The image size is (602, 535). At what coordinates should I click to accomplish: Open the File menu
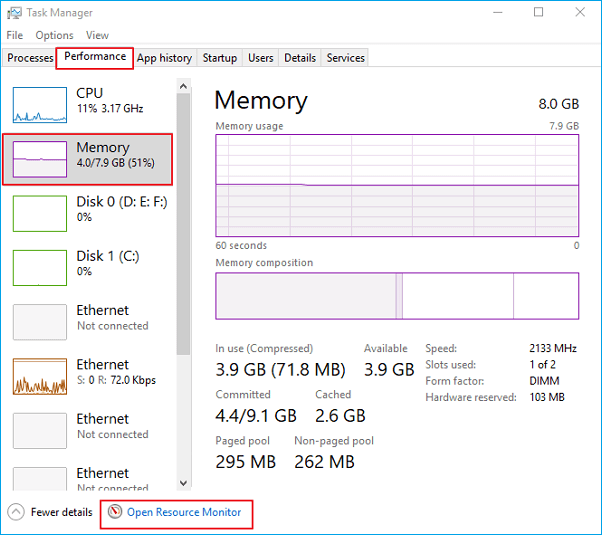[15, 35]
